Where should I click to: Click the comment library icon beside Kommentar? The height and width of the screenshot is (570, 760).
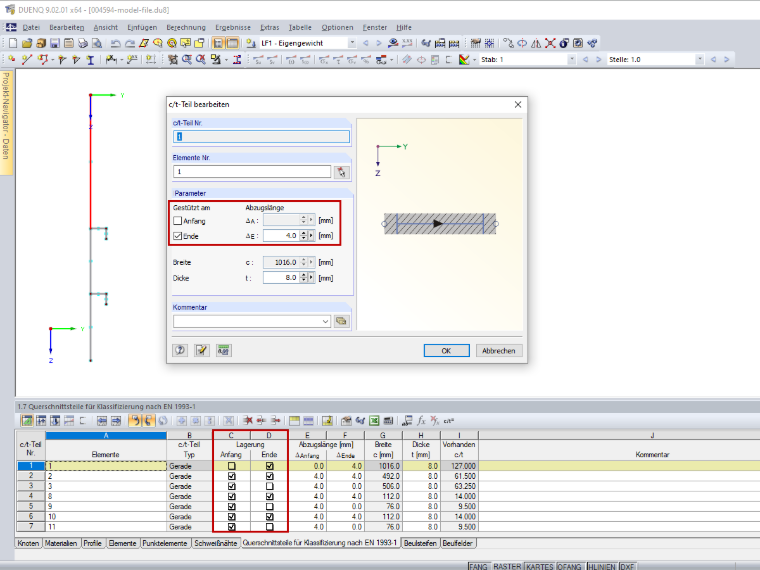coord(342,321)
